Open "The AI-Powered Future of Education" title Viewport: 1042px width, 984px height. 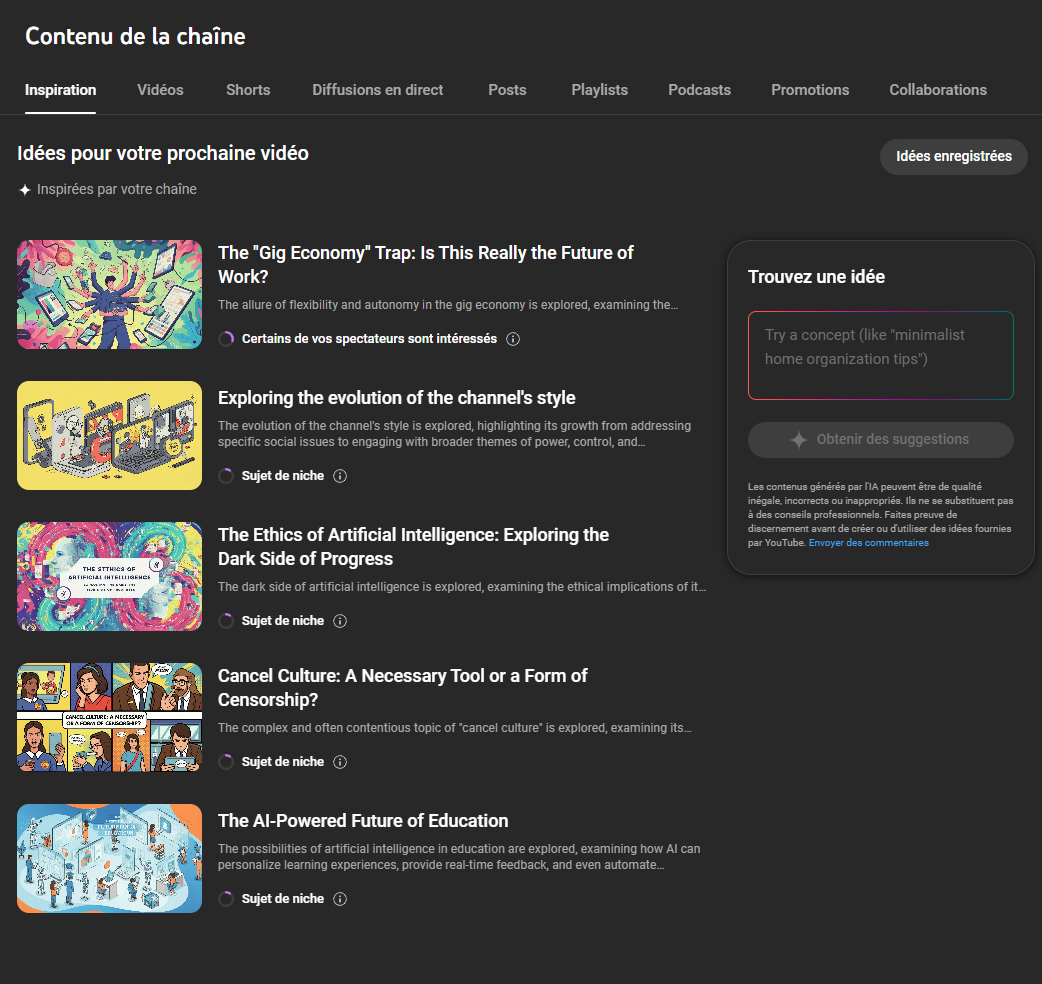point(363,821)
